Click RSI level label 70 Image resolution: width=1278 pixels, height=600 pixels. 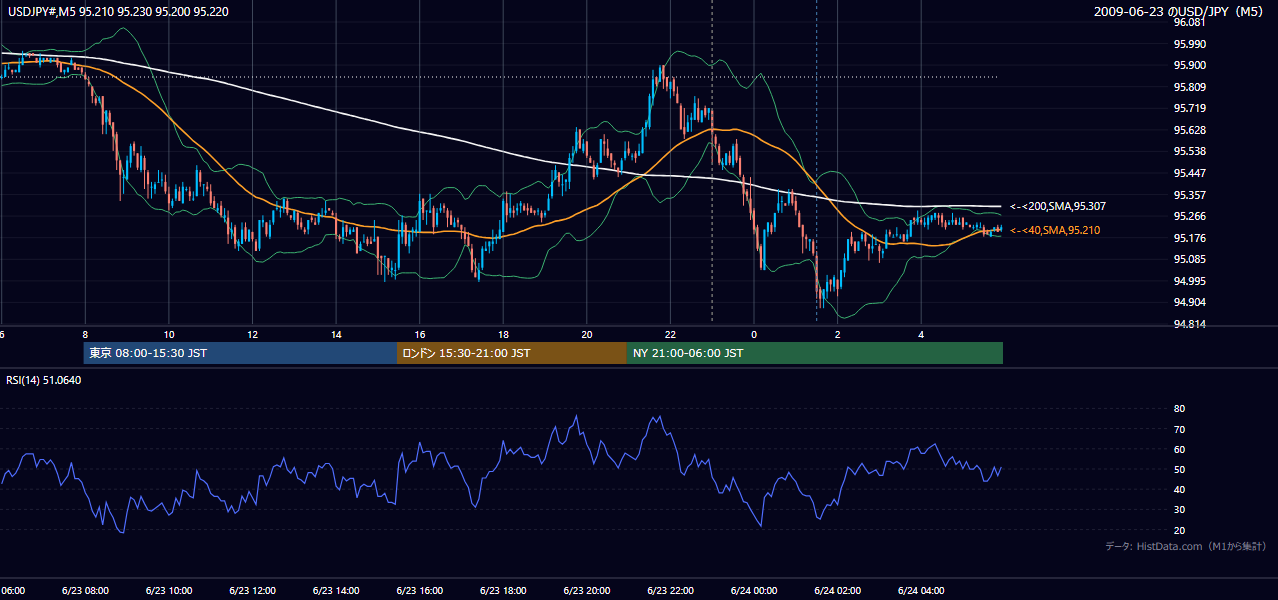pyautogui.click(x=1179, y=429)
